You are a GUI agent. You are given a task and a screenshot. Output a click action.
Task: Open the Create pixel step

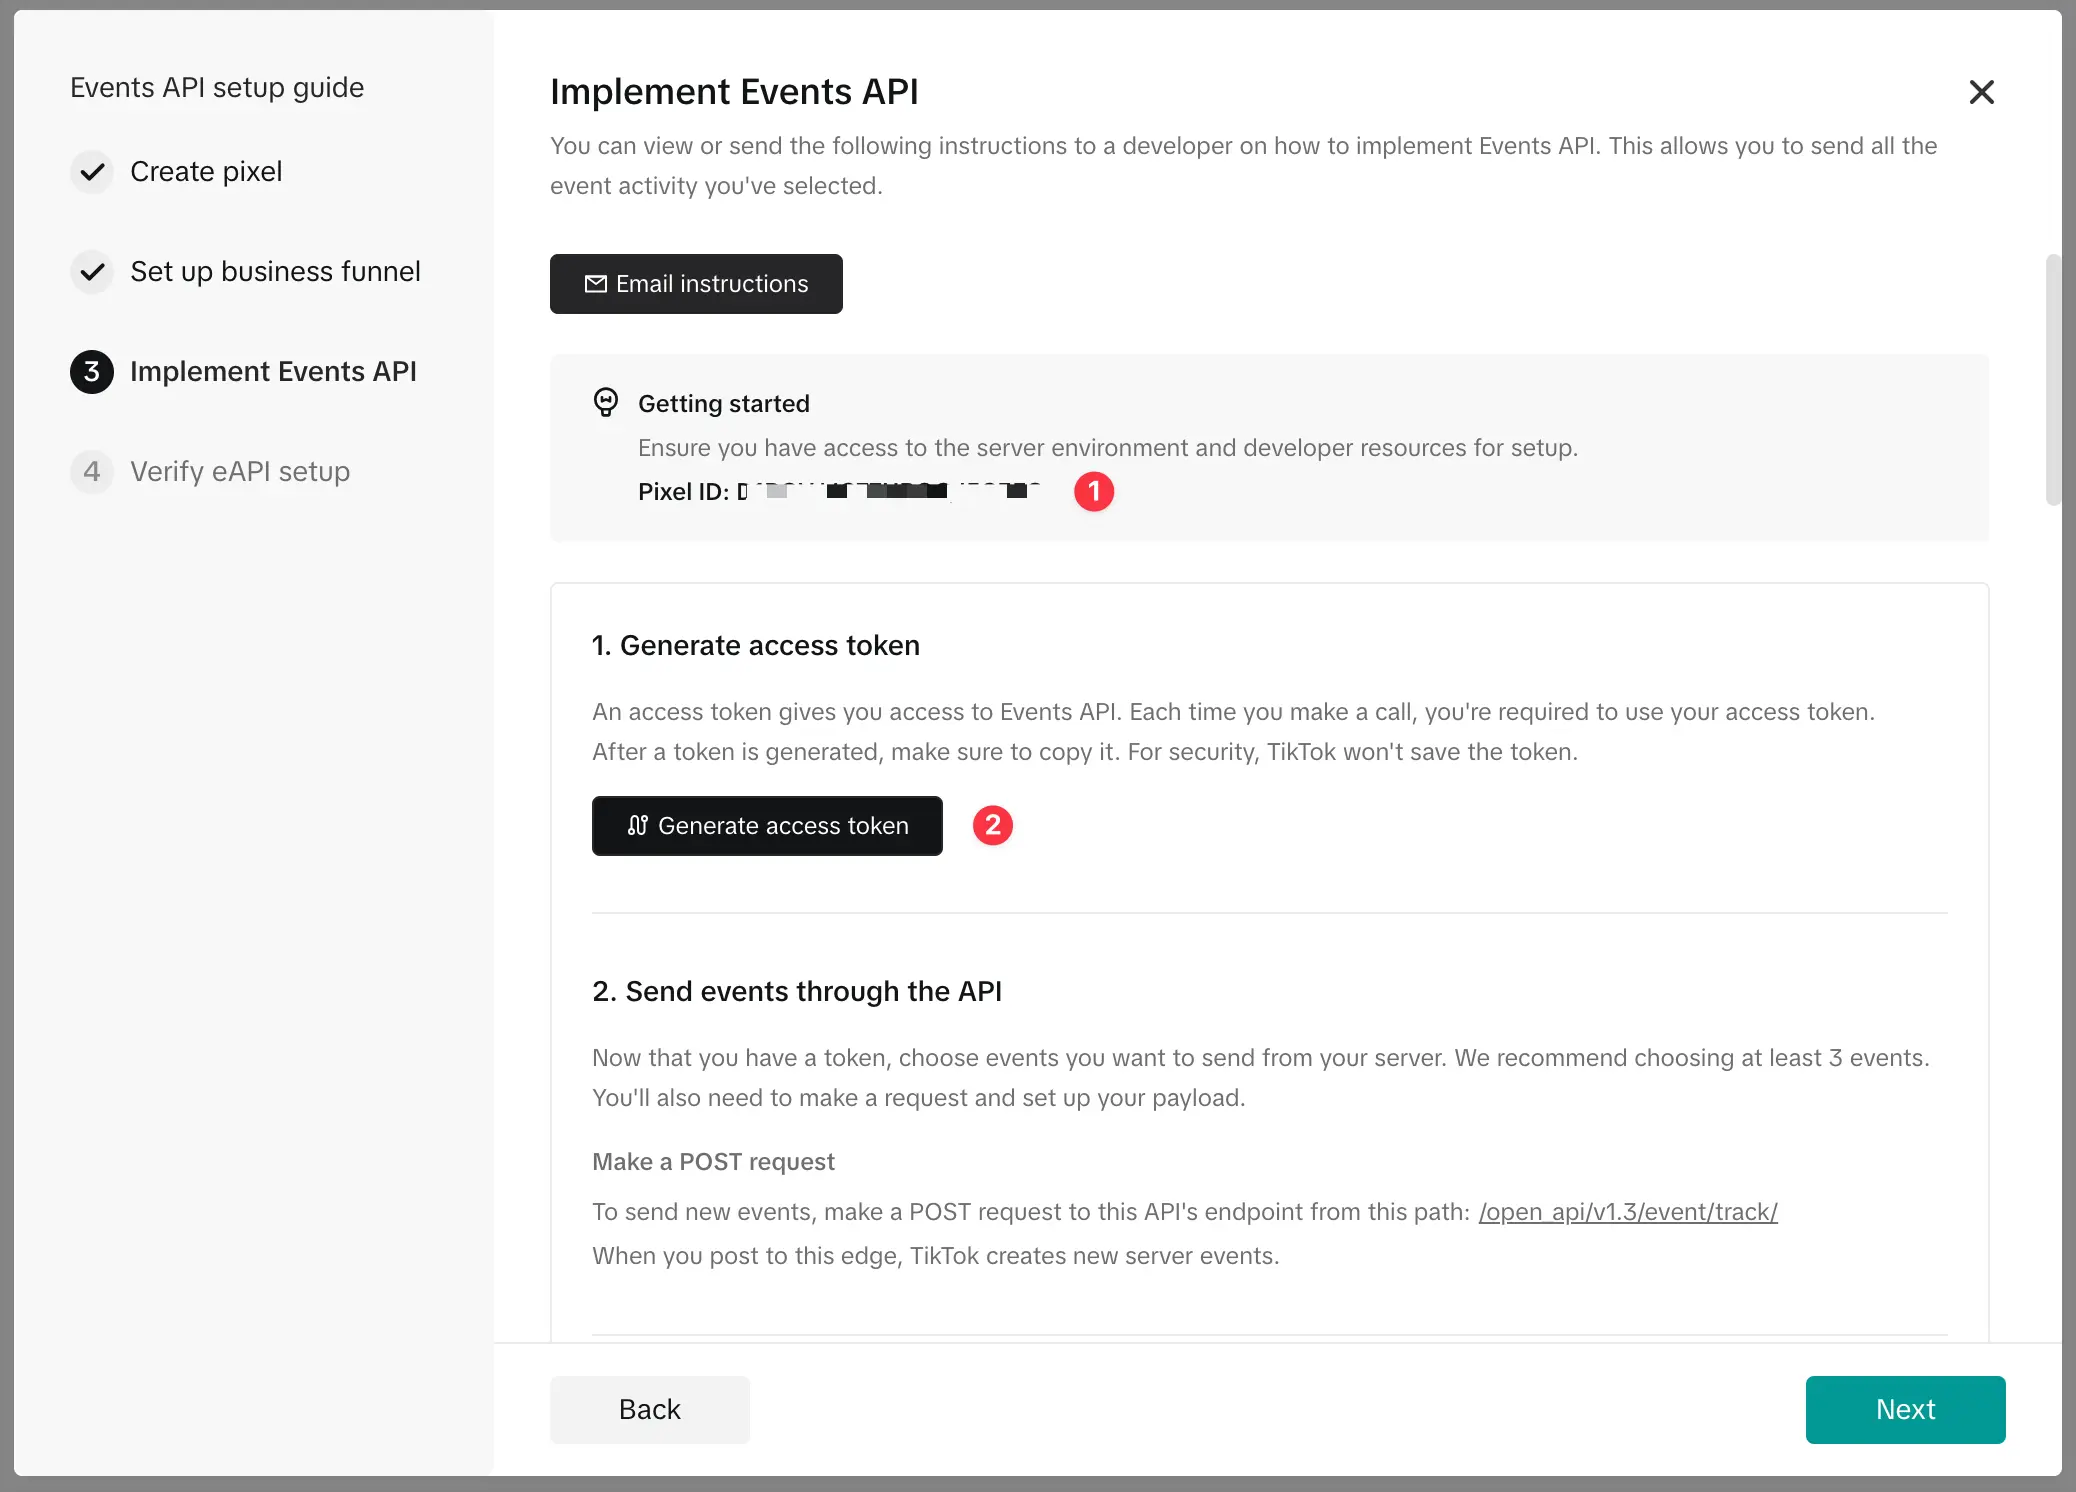pyautogui.click(x=206, y=172)
